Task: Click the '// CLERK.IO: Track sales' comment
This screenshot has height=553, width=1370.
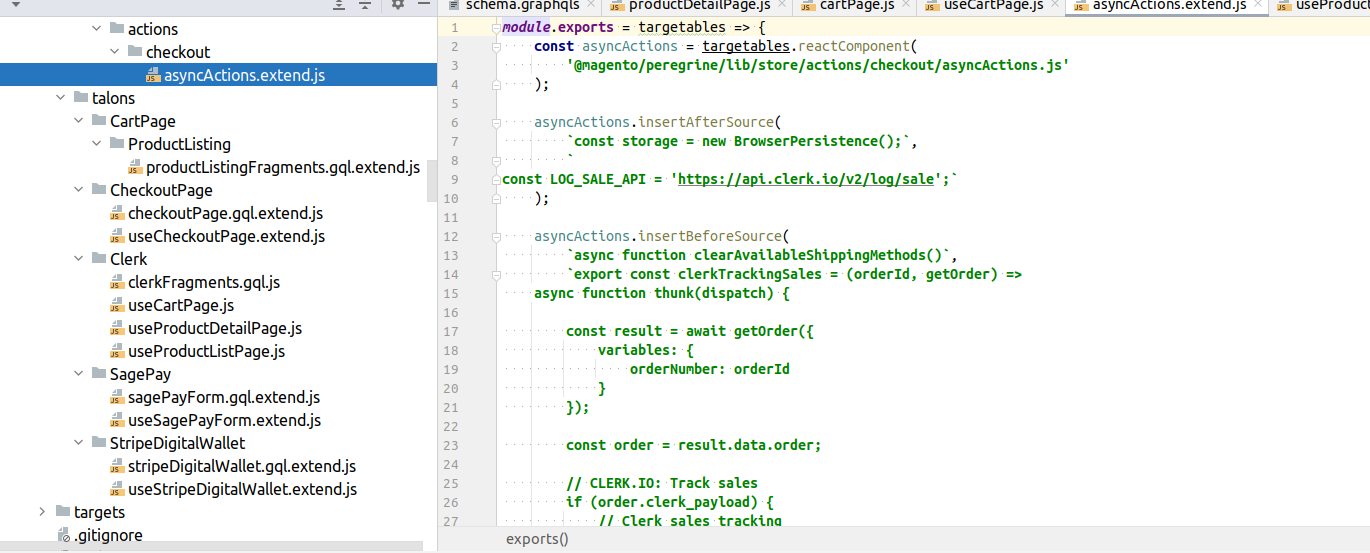Action: point(662,483)
